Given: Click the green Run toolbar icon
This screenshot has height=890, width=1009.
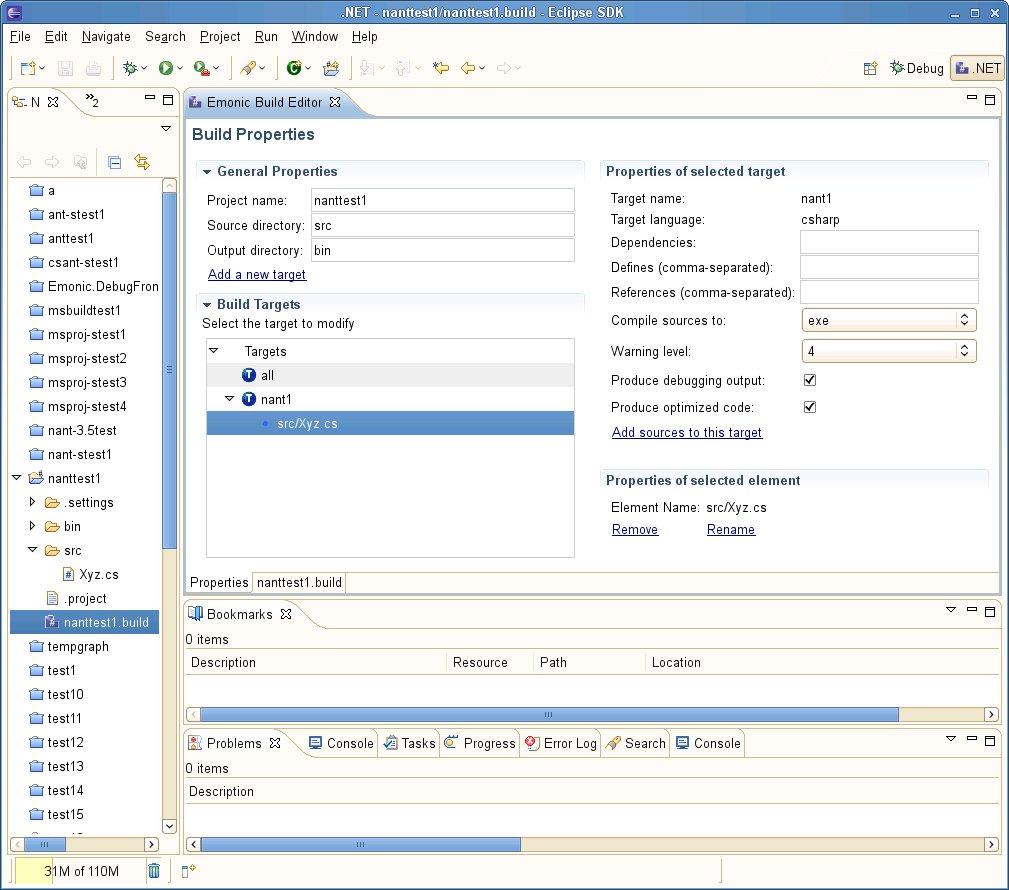Looking at the screenshot, I should [165, 68].
